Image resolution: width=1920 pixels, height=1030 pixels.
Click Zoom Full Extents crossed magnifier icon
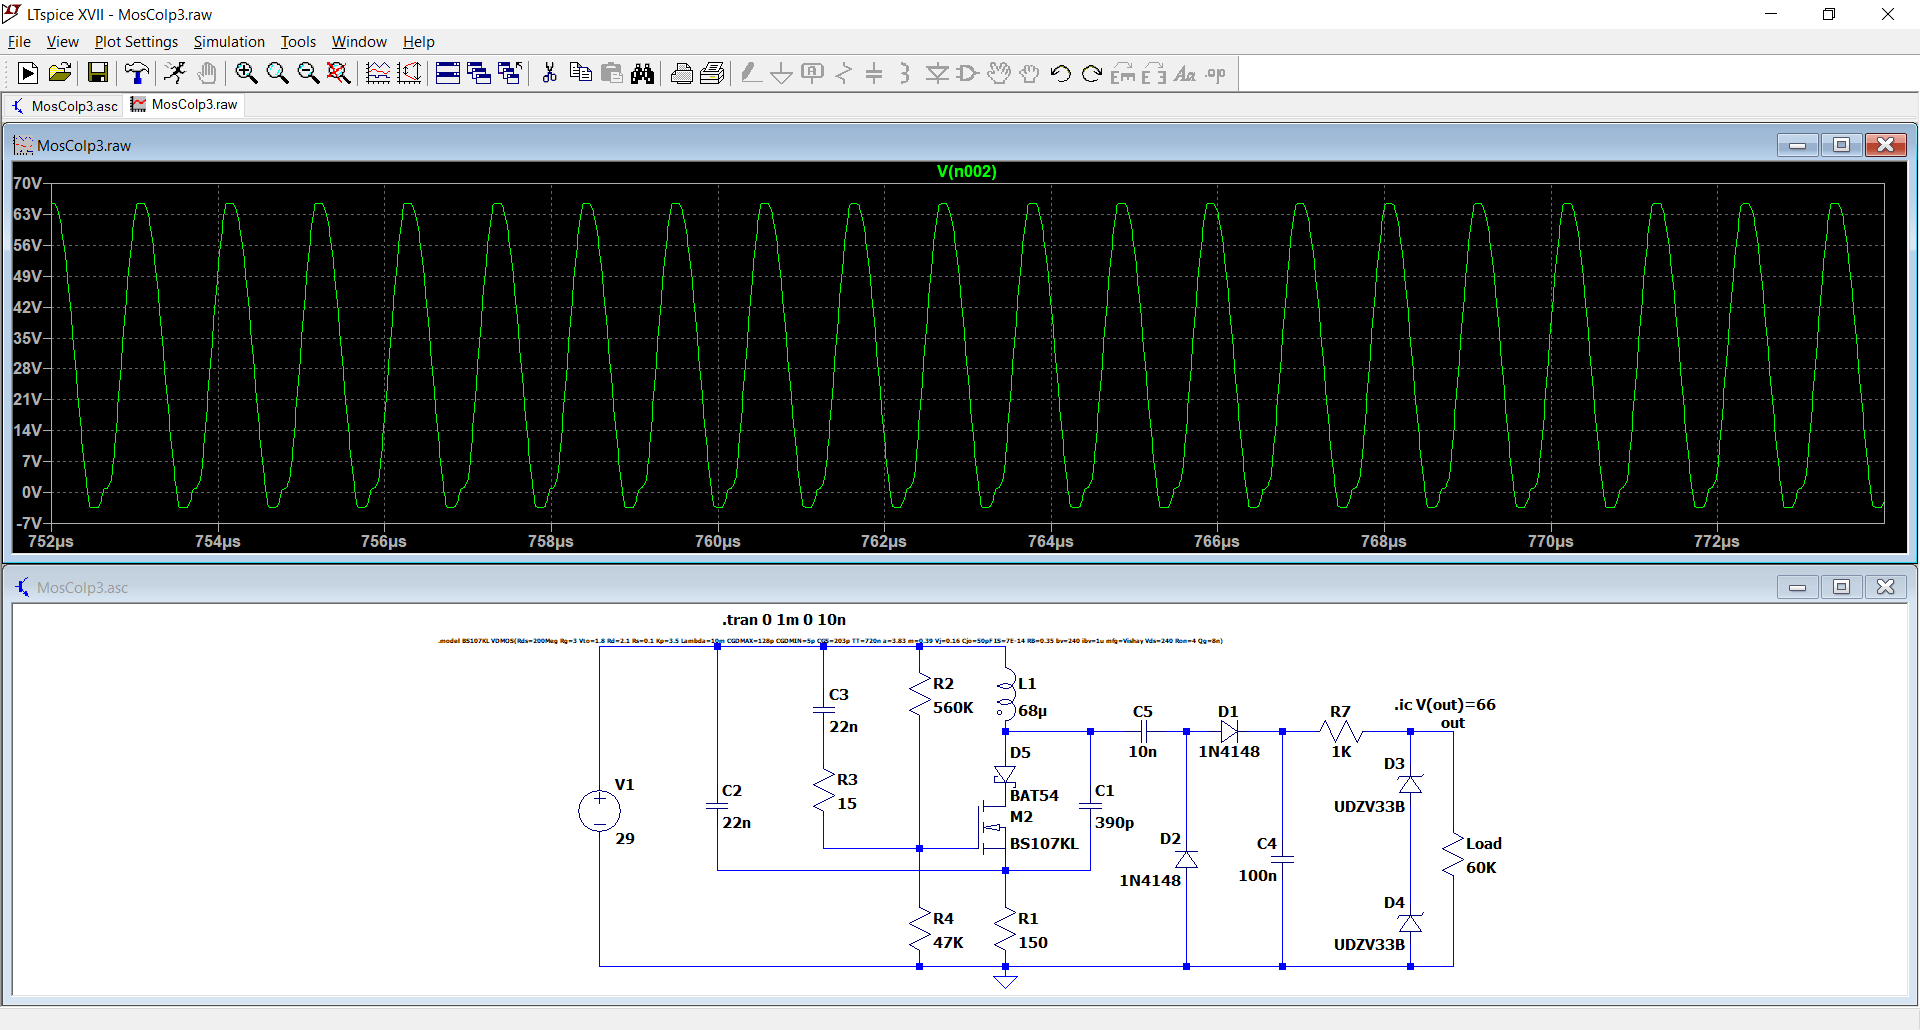click(x=339, y=73)
